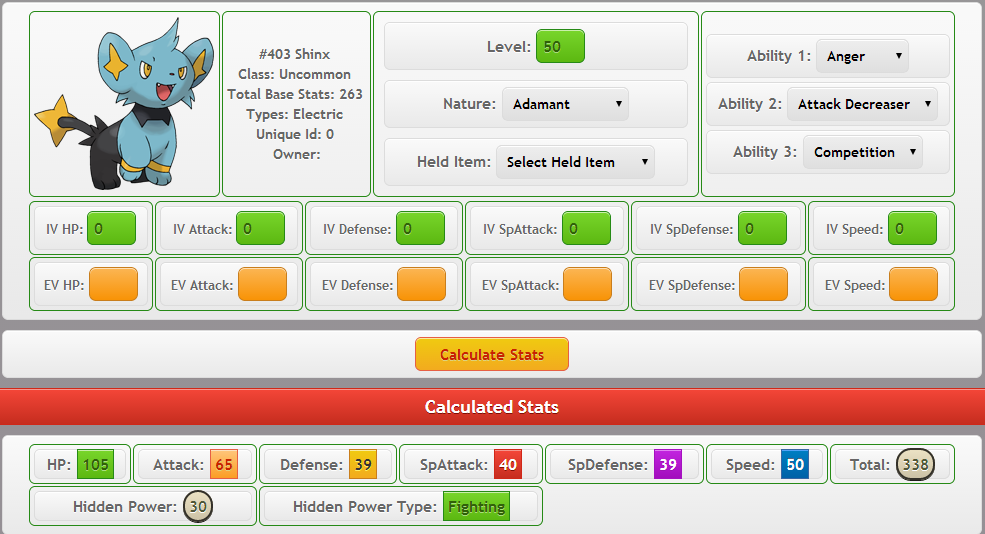Click the orange EV HP field
Screen dimensions: 985x534
pos(113,285)
